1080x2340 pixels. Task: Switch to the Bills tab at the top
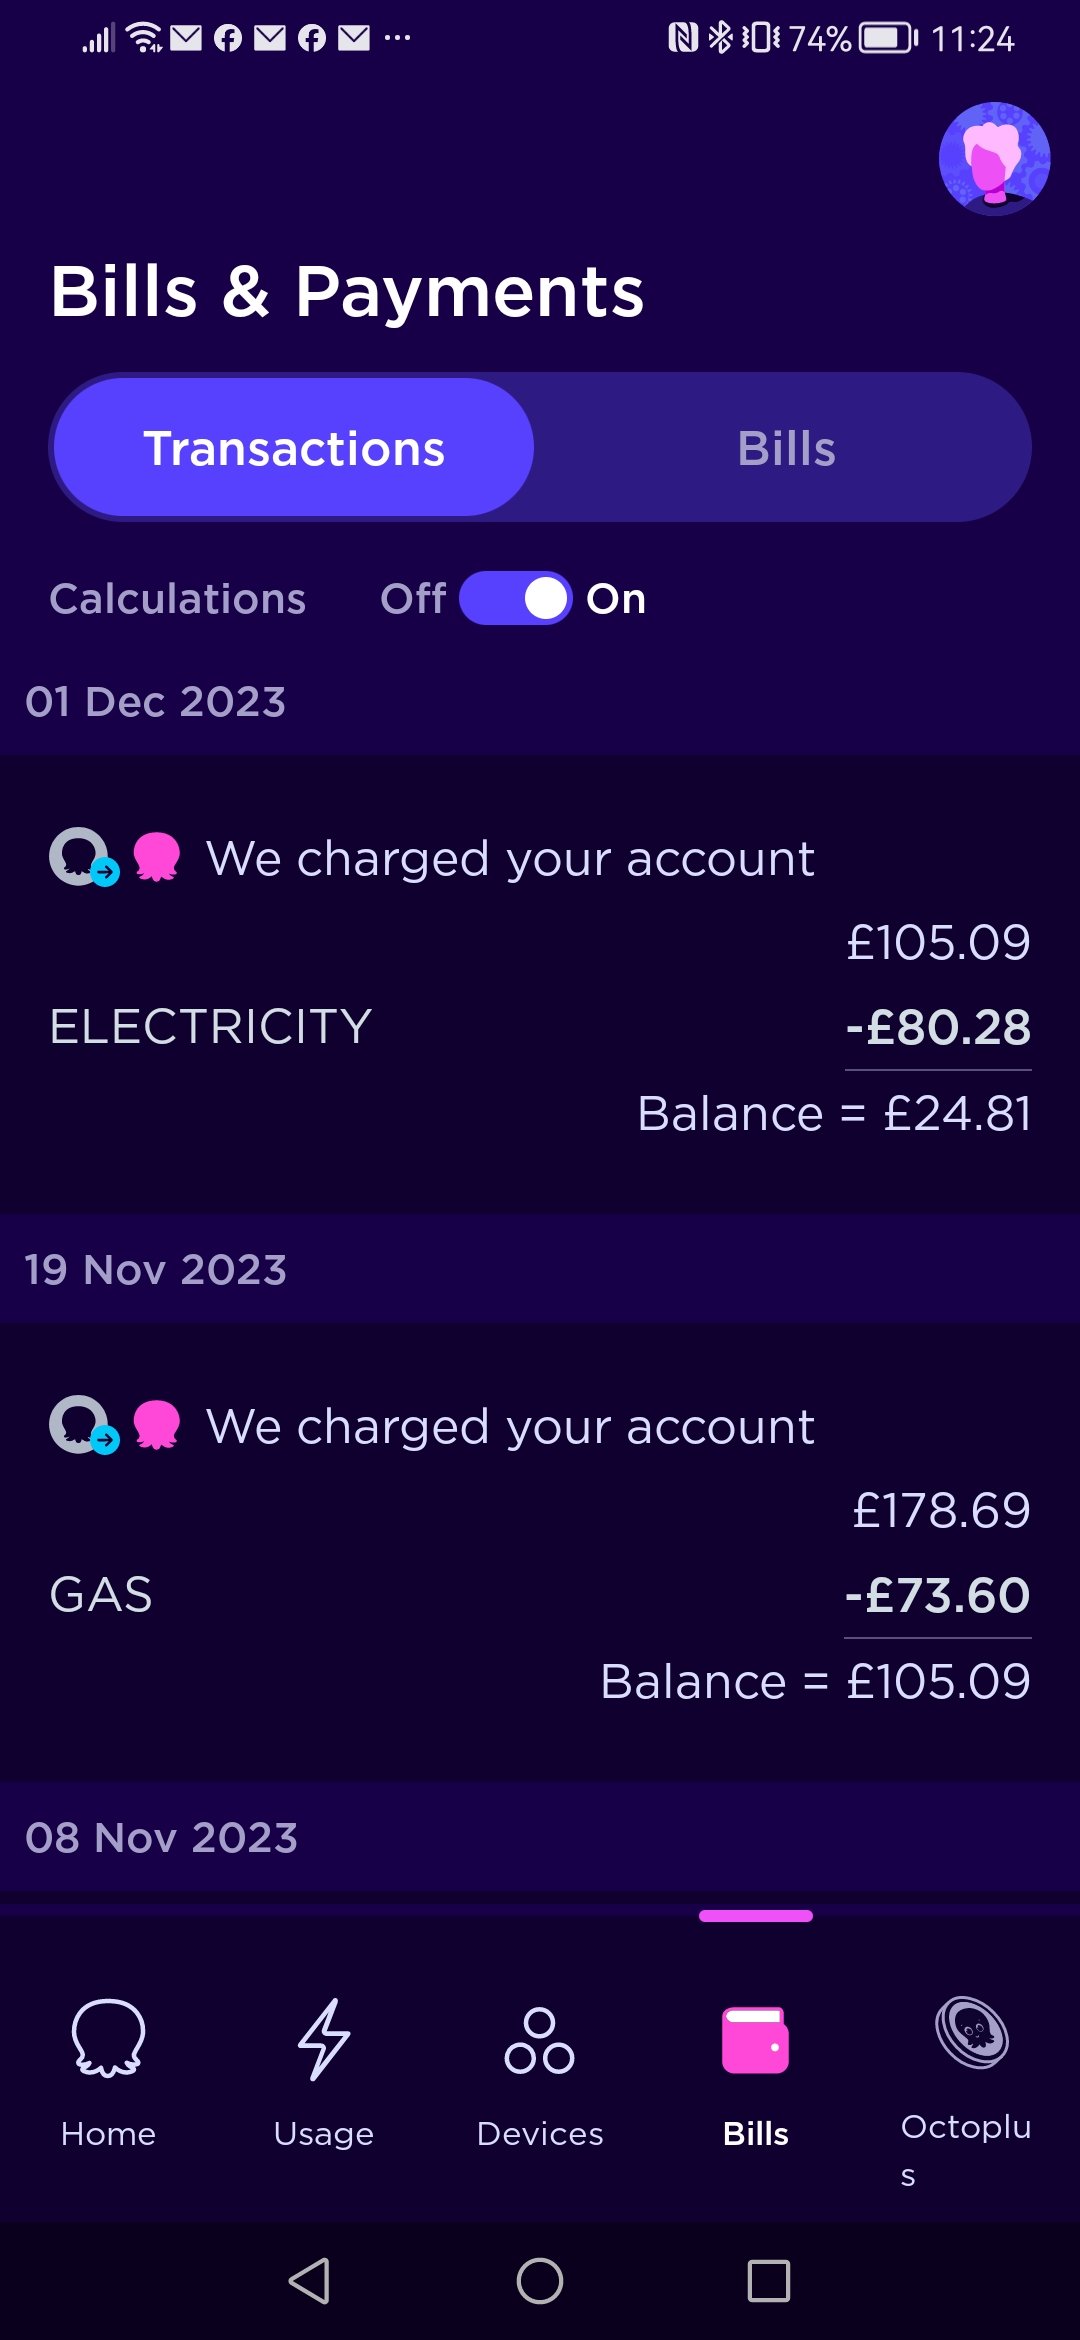click(x=786, y=448)
